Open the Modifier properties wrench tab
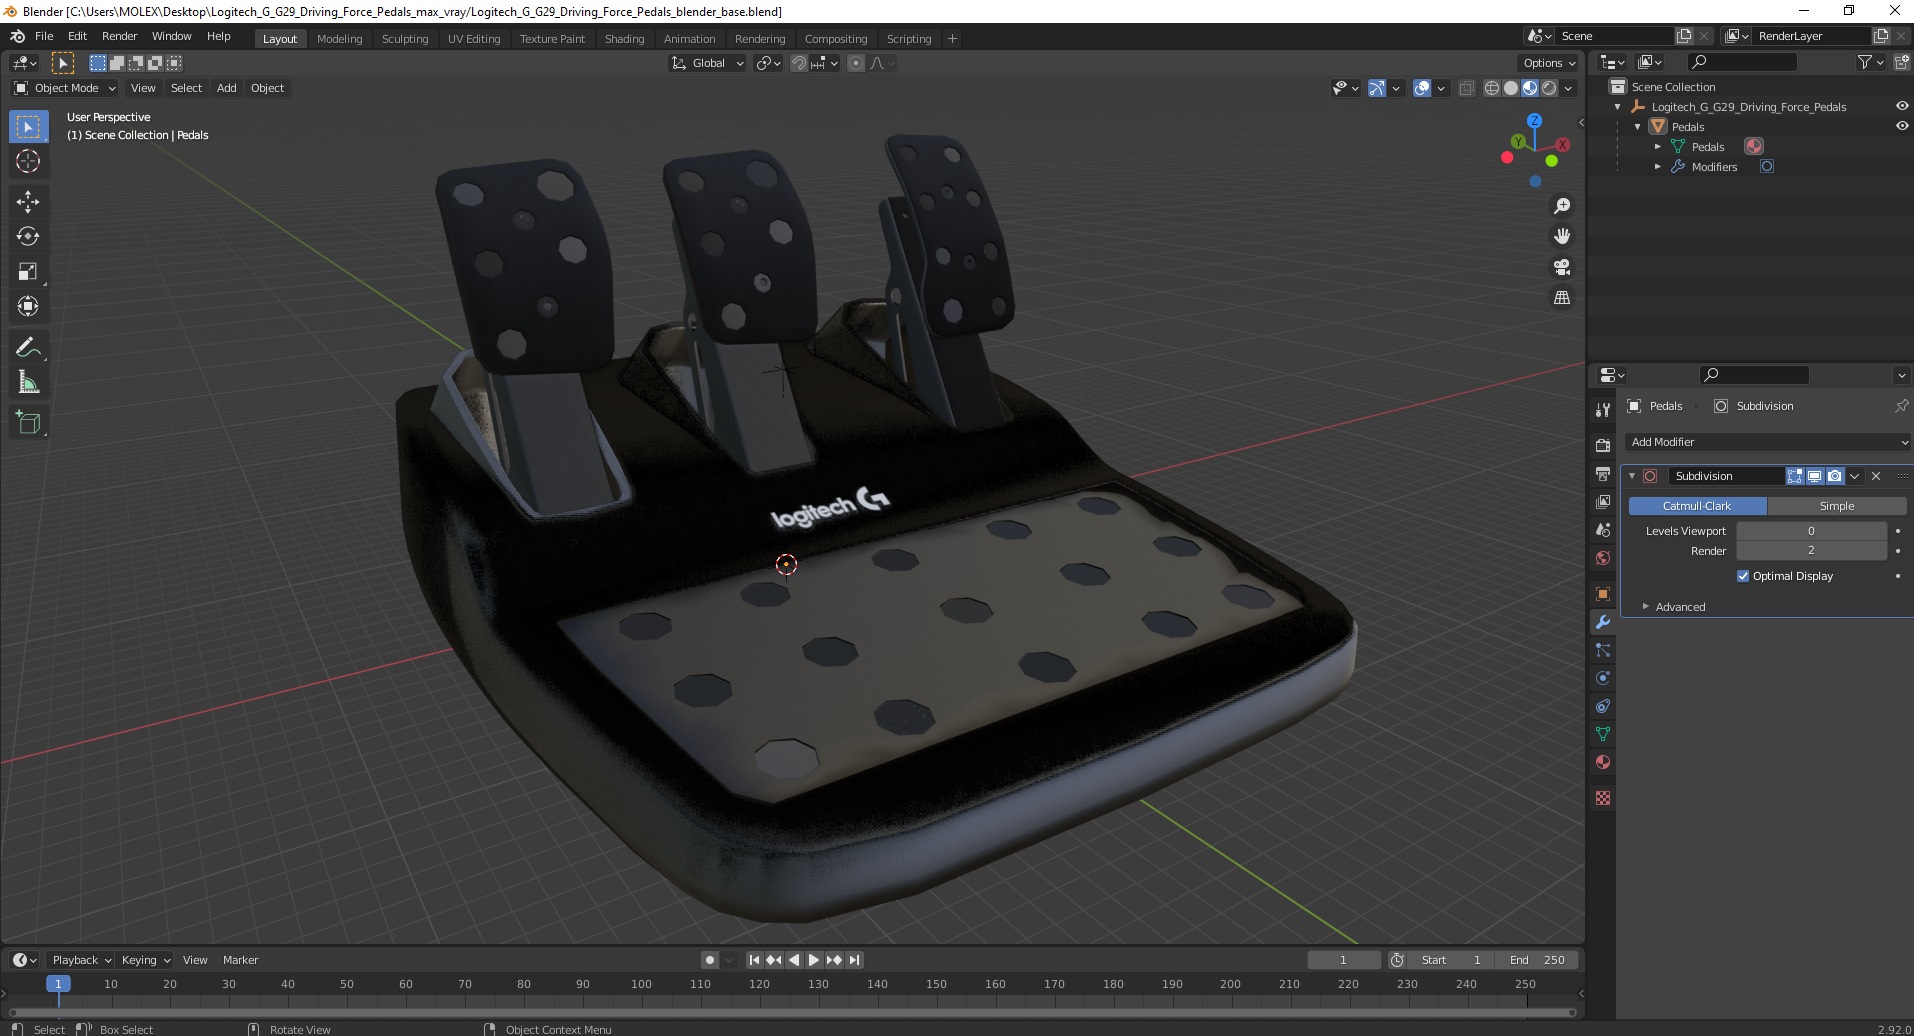 1603,622
